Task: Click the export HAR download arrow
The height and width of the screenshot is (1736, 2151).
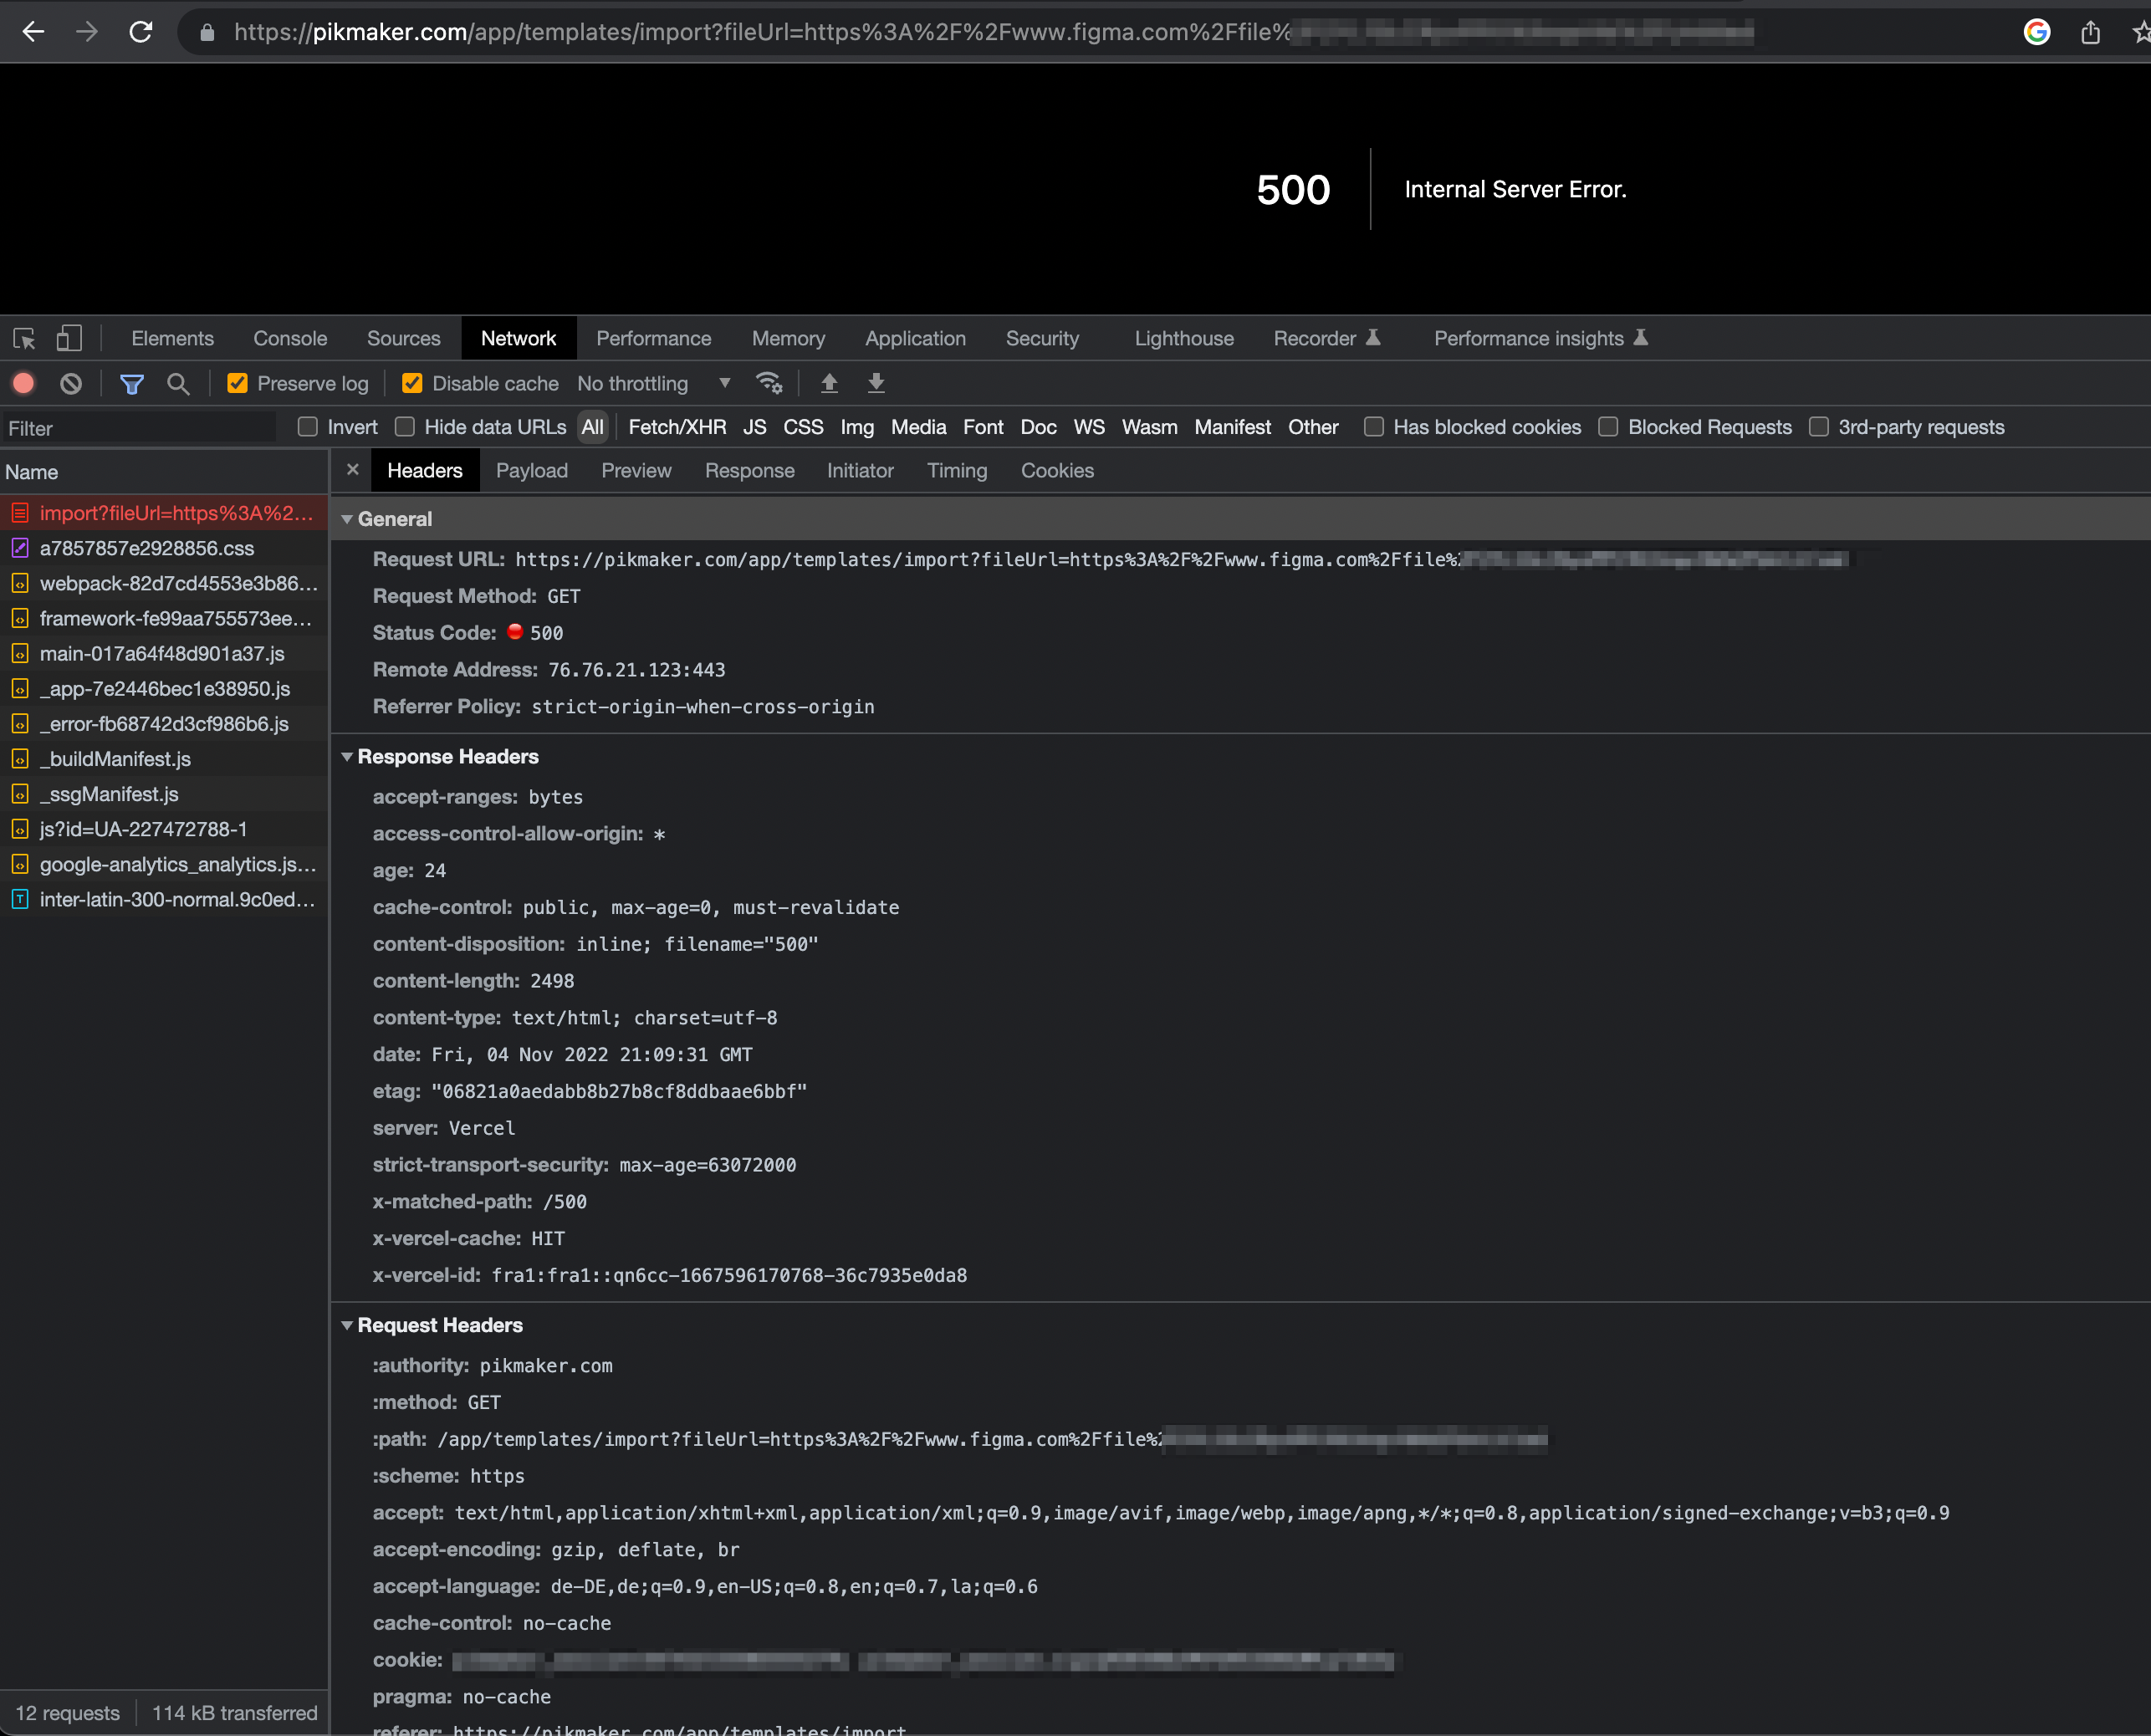Action: coord(876,383)
